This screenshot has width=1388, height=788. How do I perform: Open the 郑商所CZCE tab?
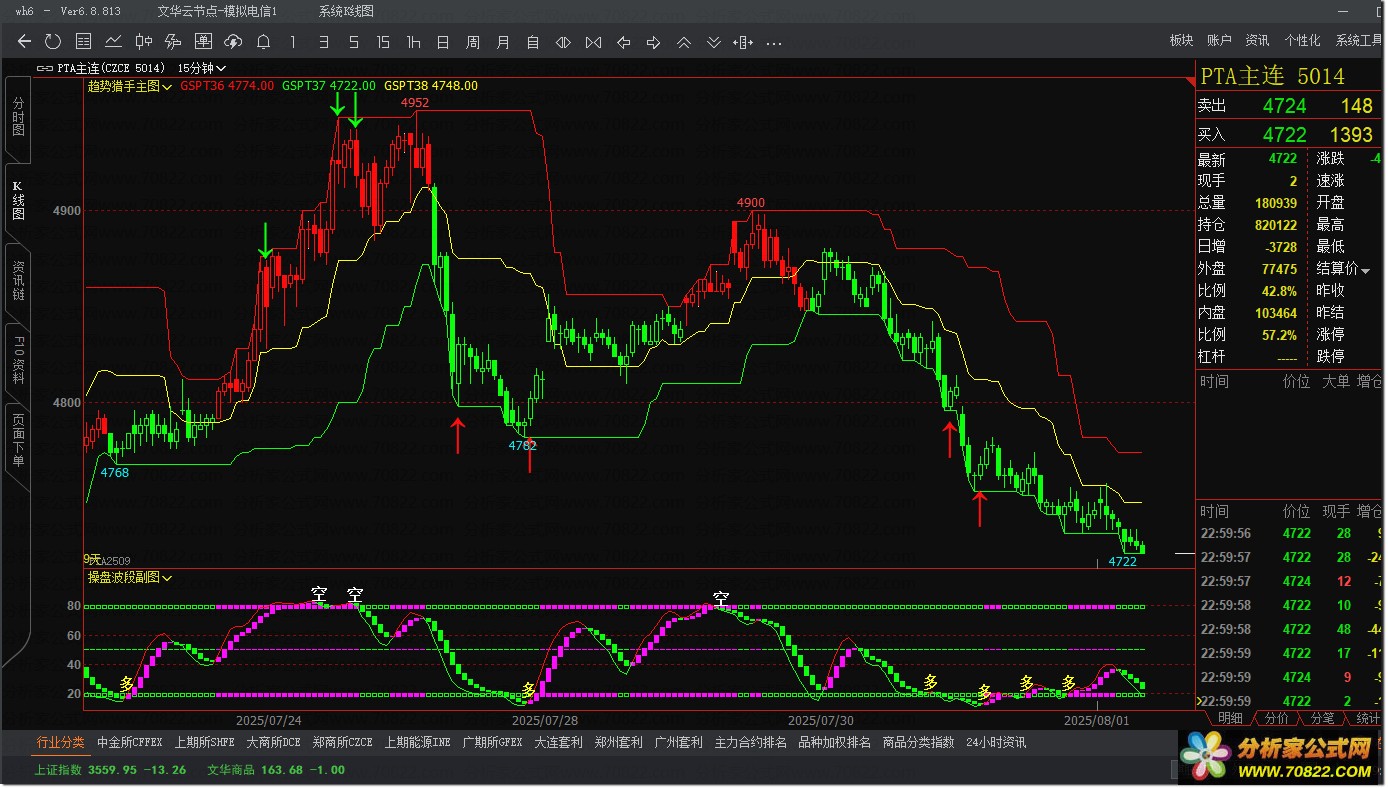(342, 743)
